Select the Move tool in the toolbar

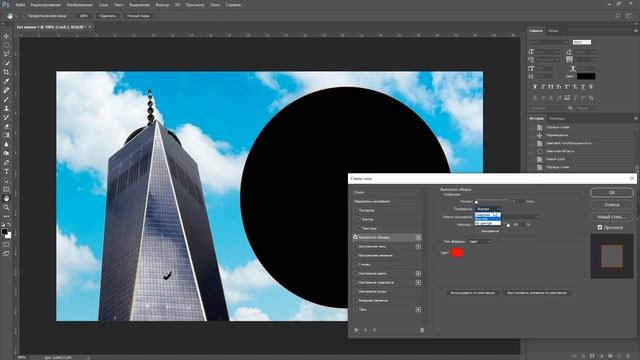point(6,36)
